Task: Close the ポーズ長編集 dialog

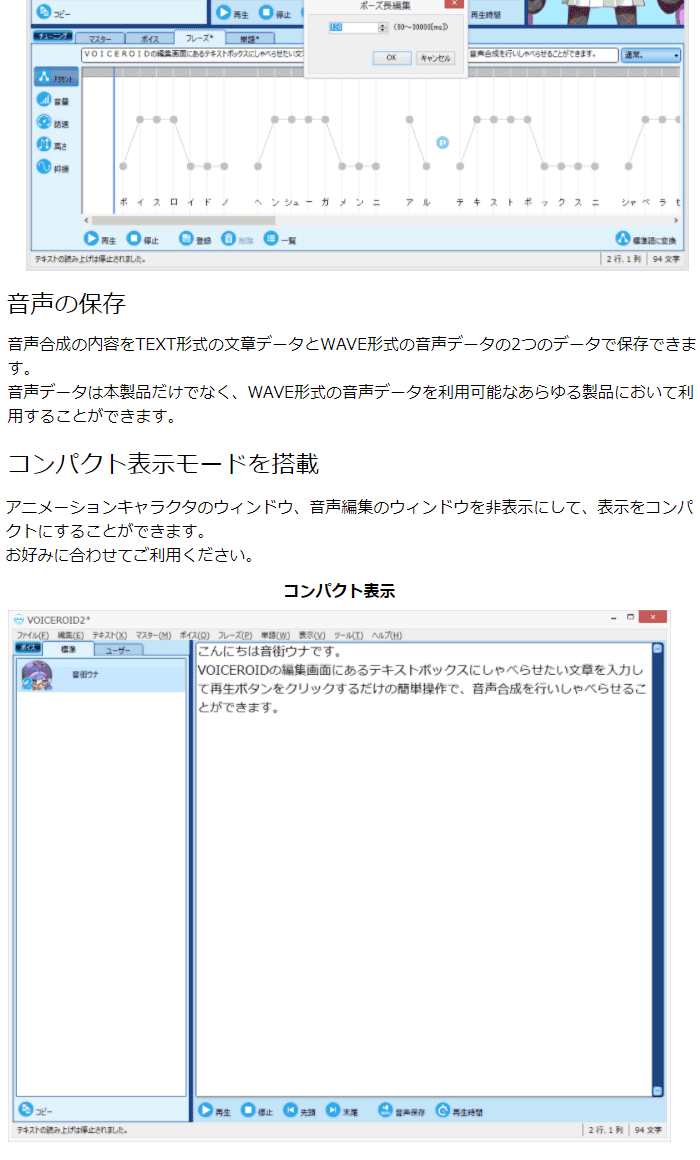Action: coord(454,4)
